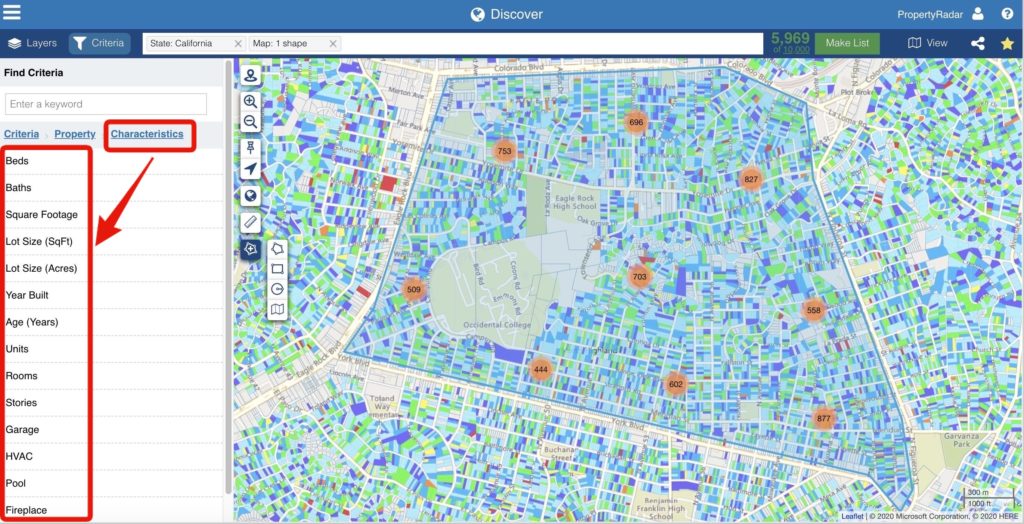Select the Lot Size (SqFt) criterion
Image resolution: width=1024 pixels, height=524 pixels.
coord(112,241)
